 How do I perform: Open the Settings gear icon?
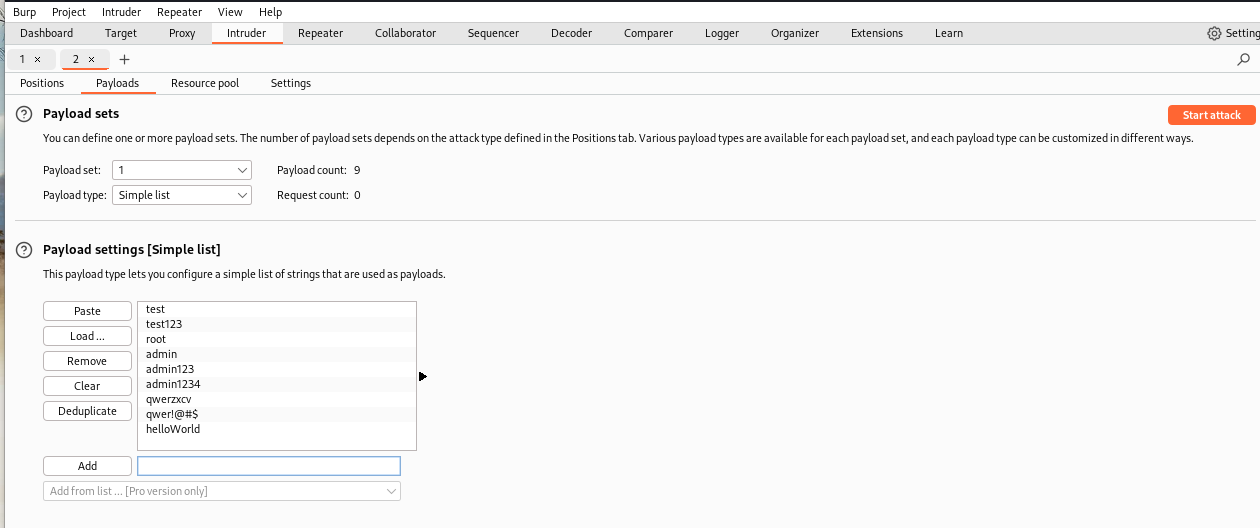pyautogui.click(x=1214, y=33)
